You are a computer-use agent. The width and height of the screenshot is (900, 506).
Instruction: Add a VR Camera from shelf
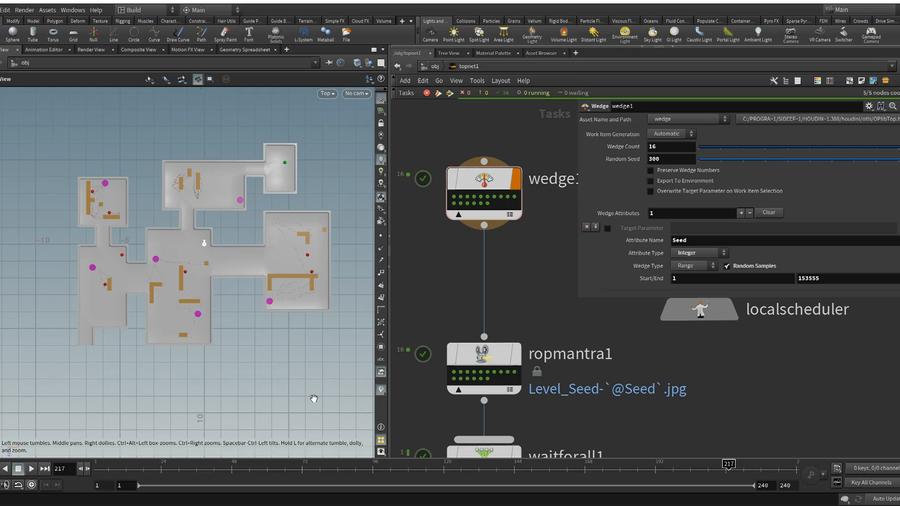pyautogui.click(x=819, y=34)
